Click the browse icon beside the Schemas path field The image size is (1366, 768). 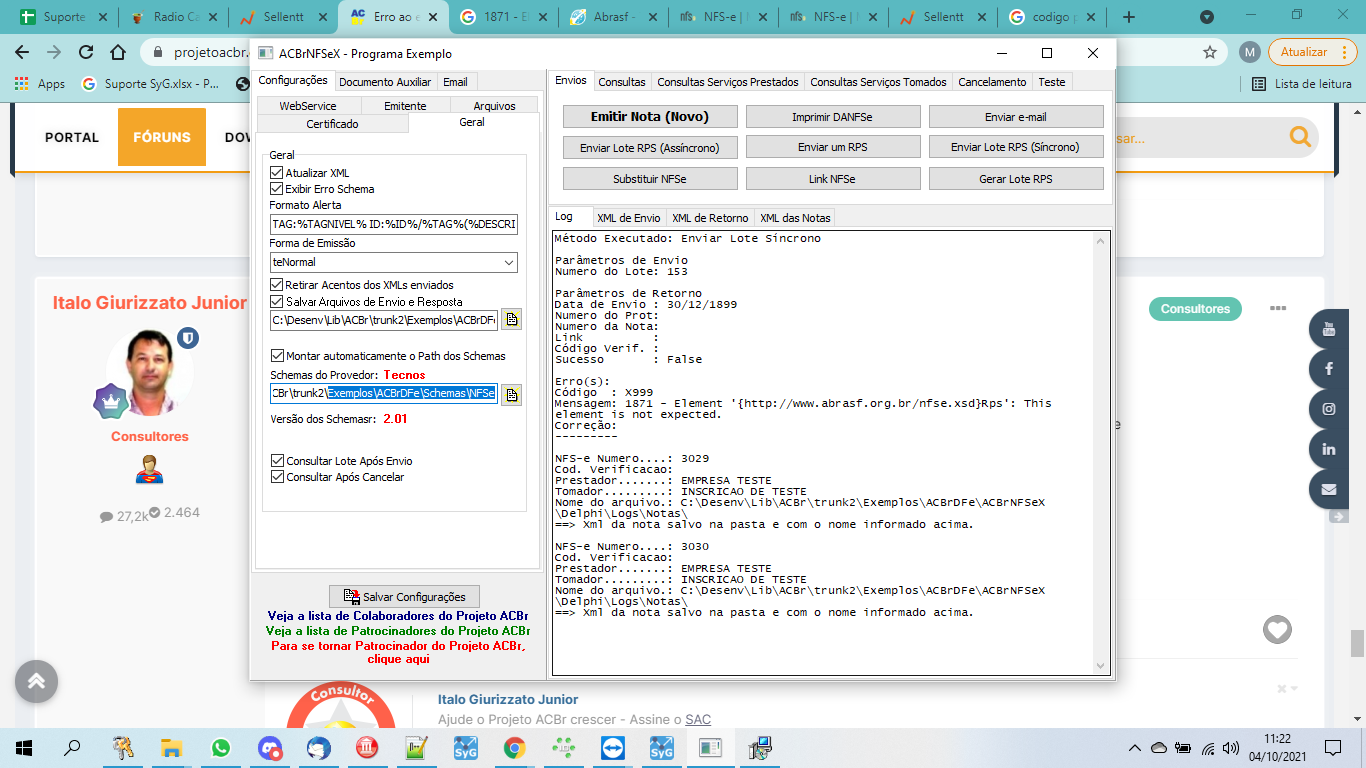pyautogui.click(x=512, y=394)
